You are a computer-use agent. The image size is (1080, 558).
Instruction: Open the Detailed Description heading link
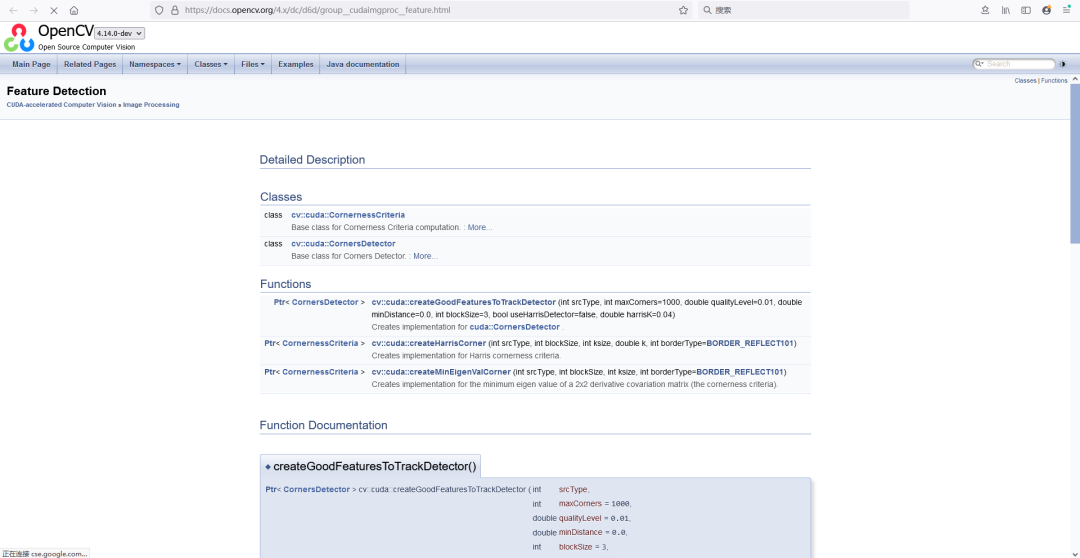tap(312, 160)
